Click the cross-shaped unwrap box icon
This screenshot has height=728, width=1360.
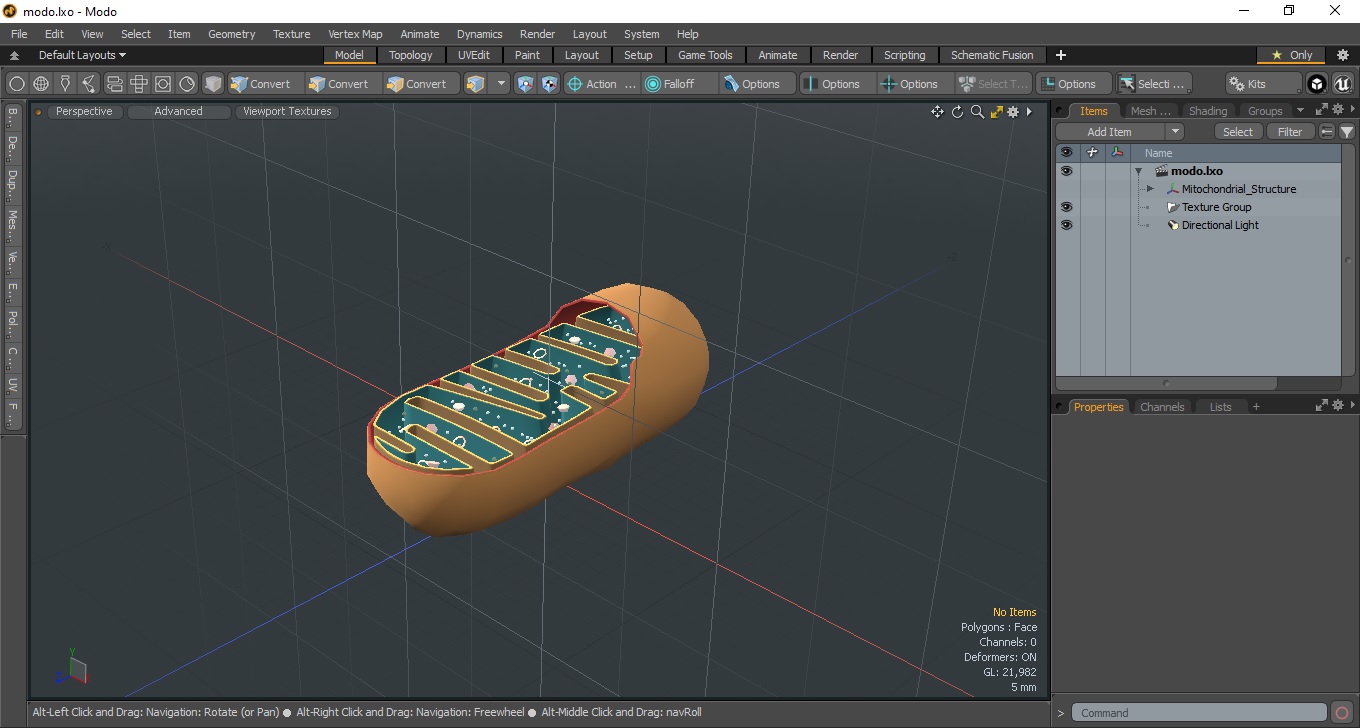pos(138,84)
